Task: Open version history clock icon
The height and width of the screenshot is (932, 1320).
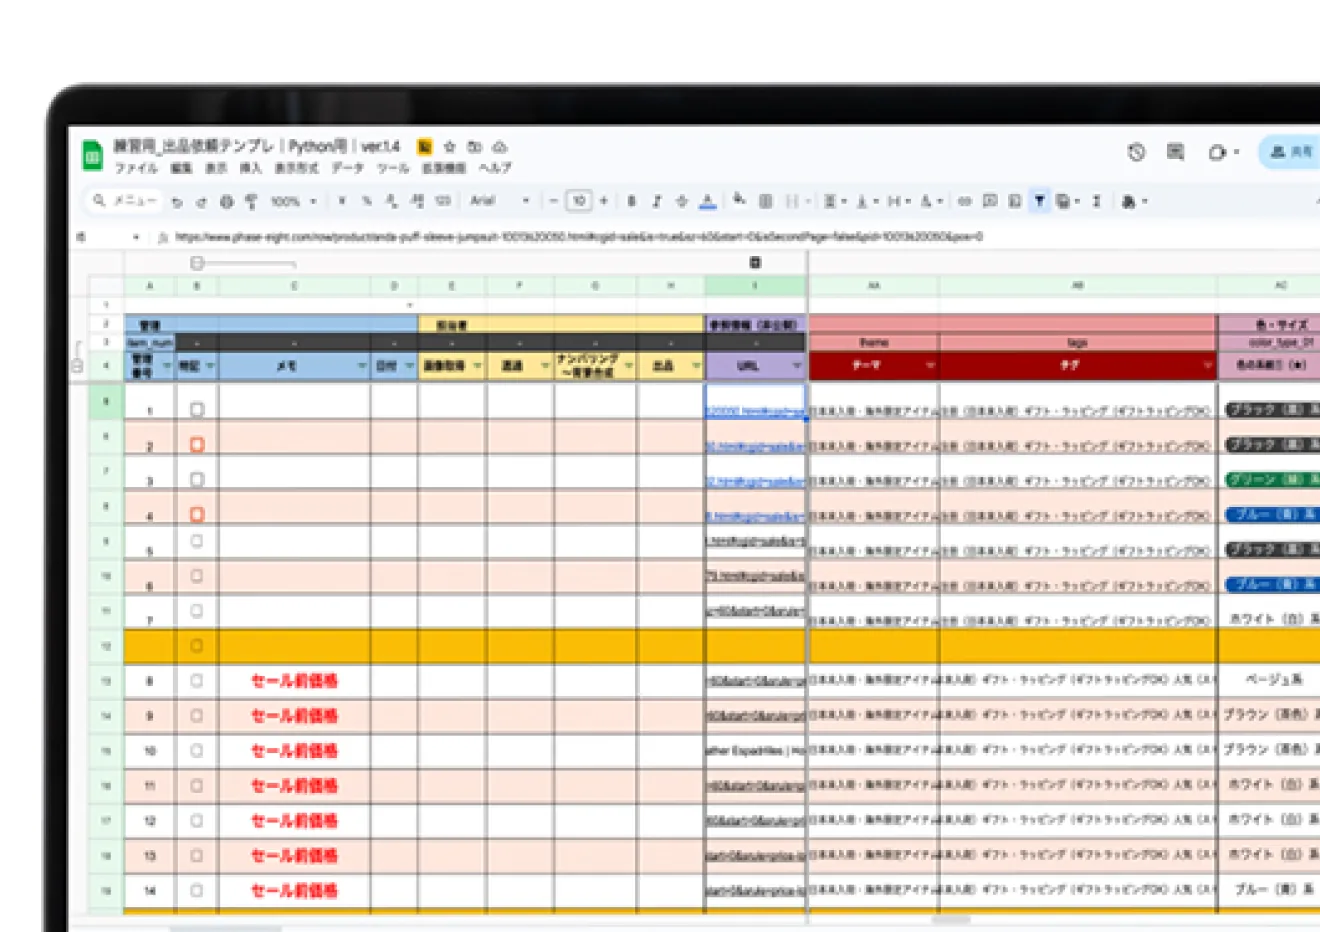Action: coord(1136,152)
